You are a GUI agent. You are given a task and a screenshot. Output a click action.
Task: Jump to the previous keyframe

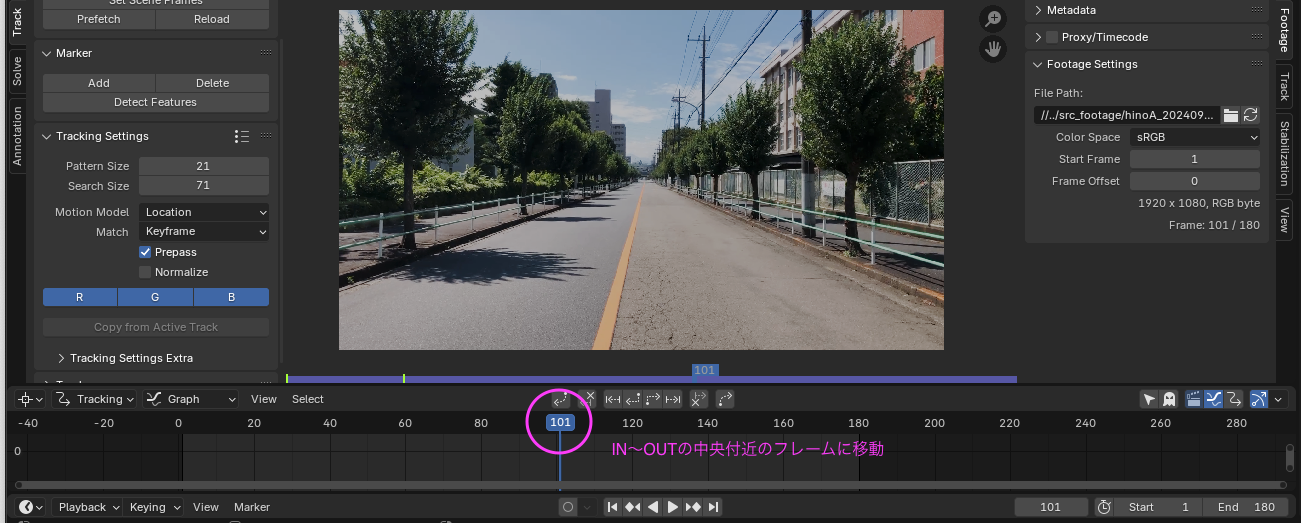coord(633,507)
